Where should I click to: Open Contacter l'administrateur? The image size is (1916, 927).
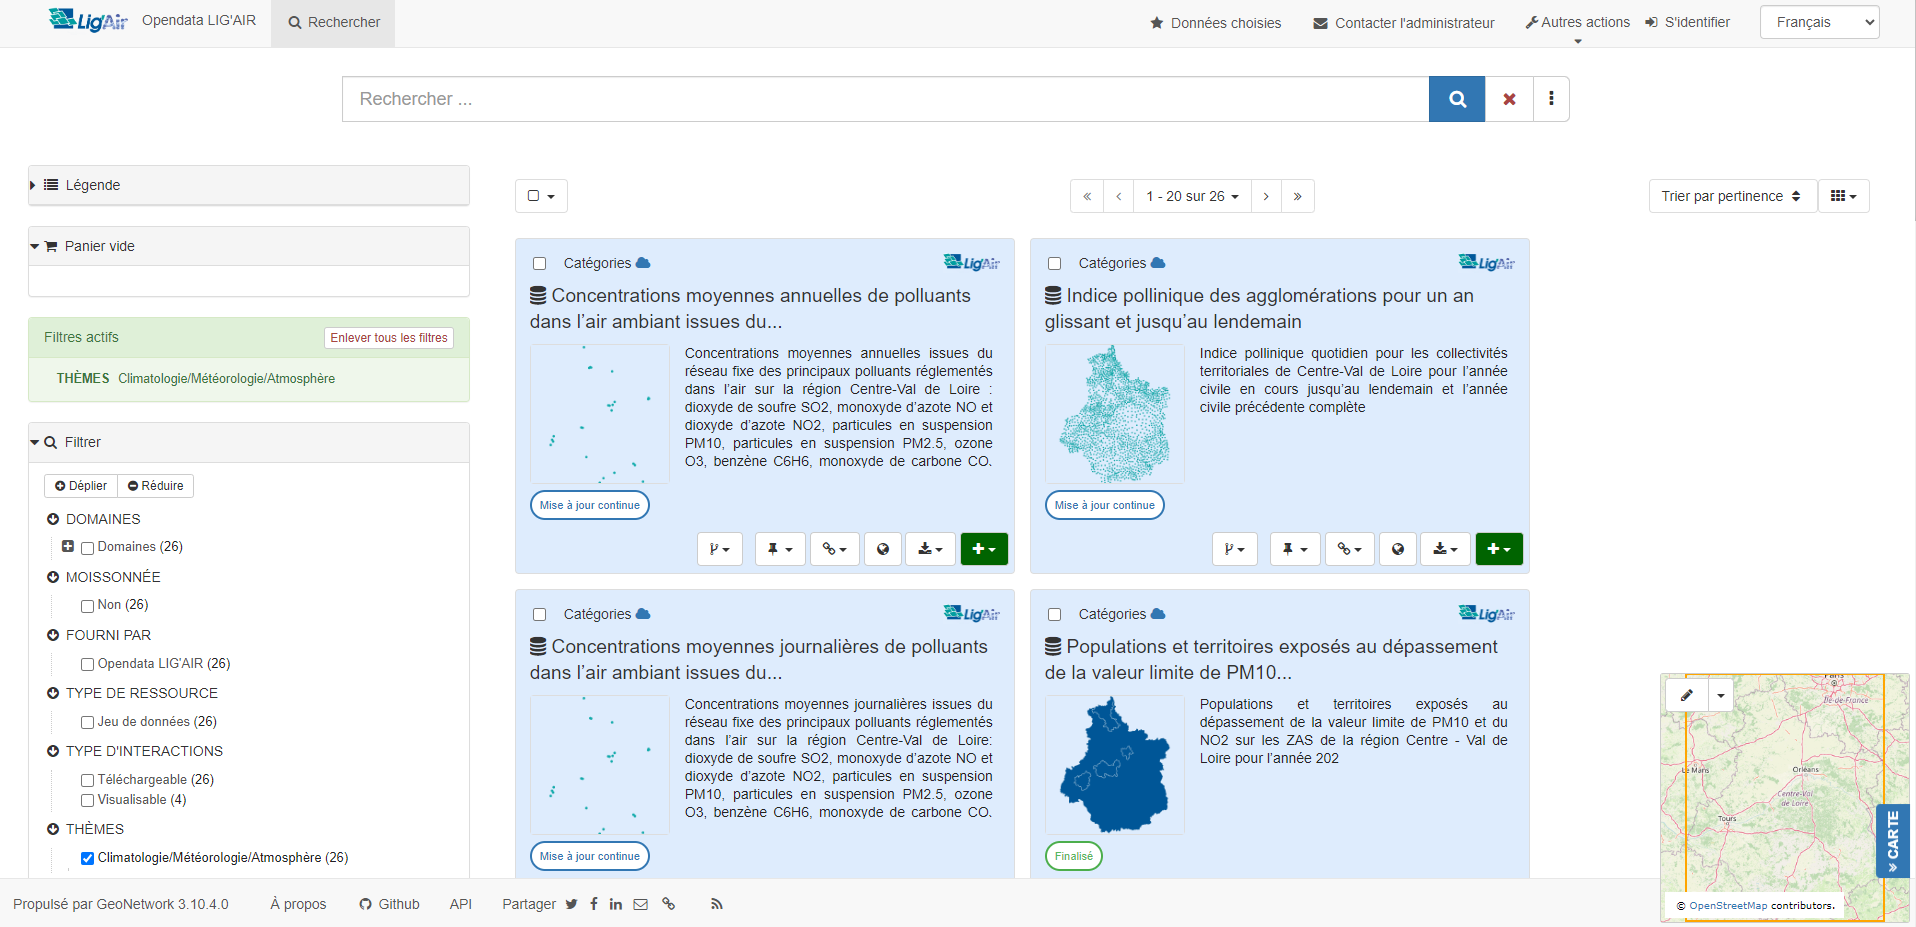(x=1404, y=23)
